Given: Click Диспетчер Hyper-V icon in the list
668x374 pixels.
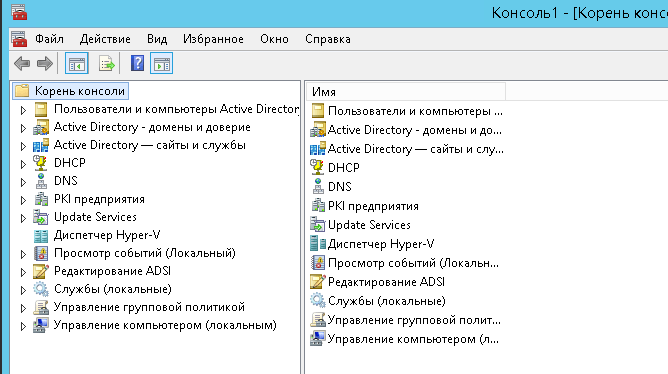Looking at the screenshot, I should click(x=318, y=244).
